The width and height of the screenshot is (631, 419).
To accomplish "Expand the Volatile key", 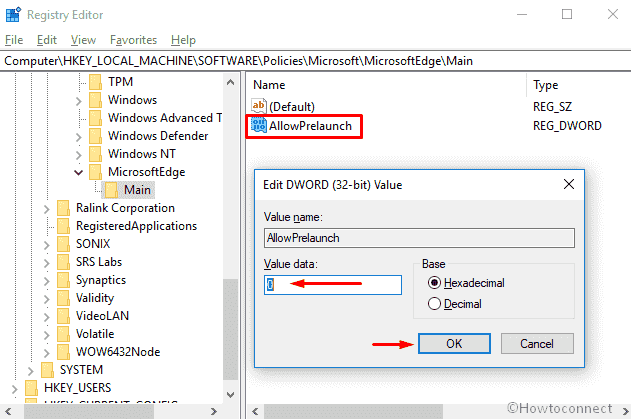I will pos(47,335).
